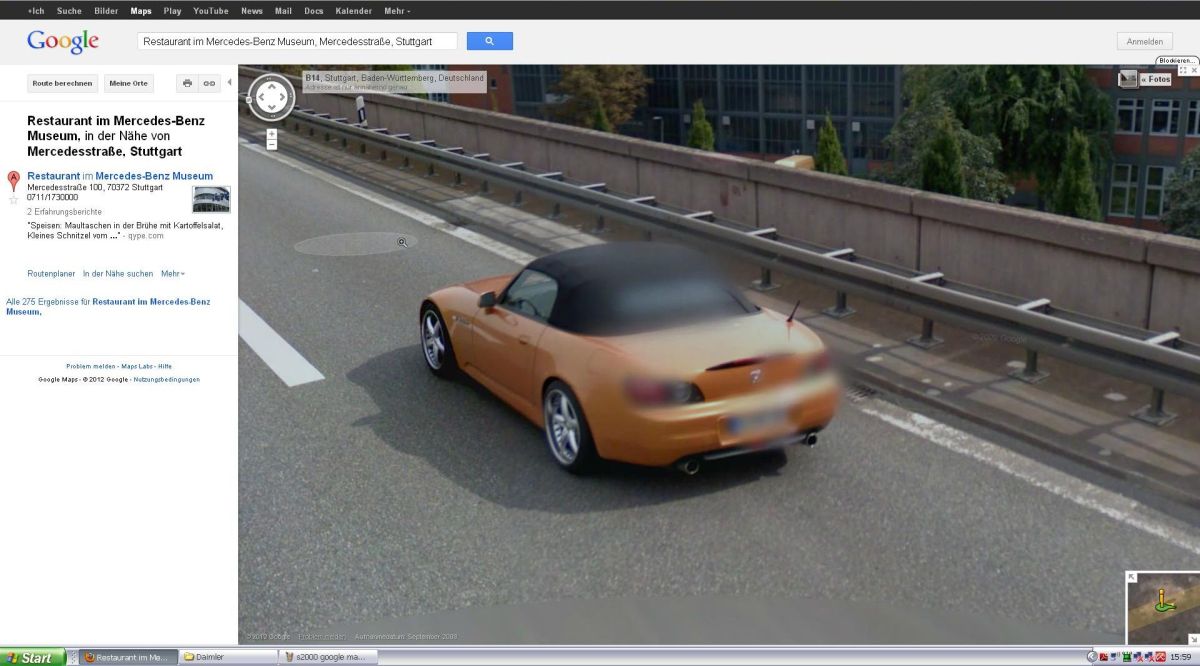This screenshot has width=1200, height=666.
Task: Click the blue search magnifier button
Action: [x=489, y=41]
